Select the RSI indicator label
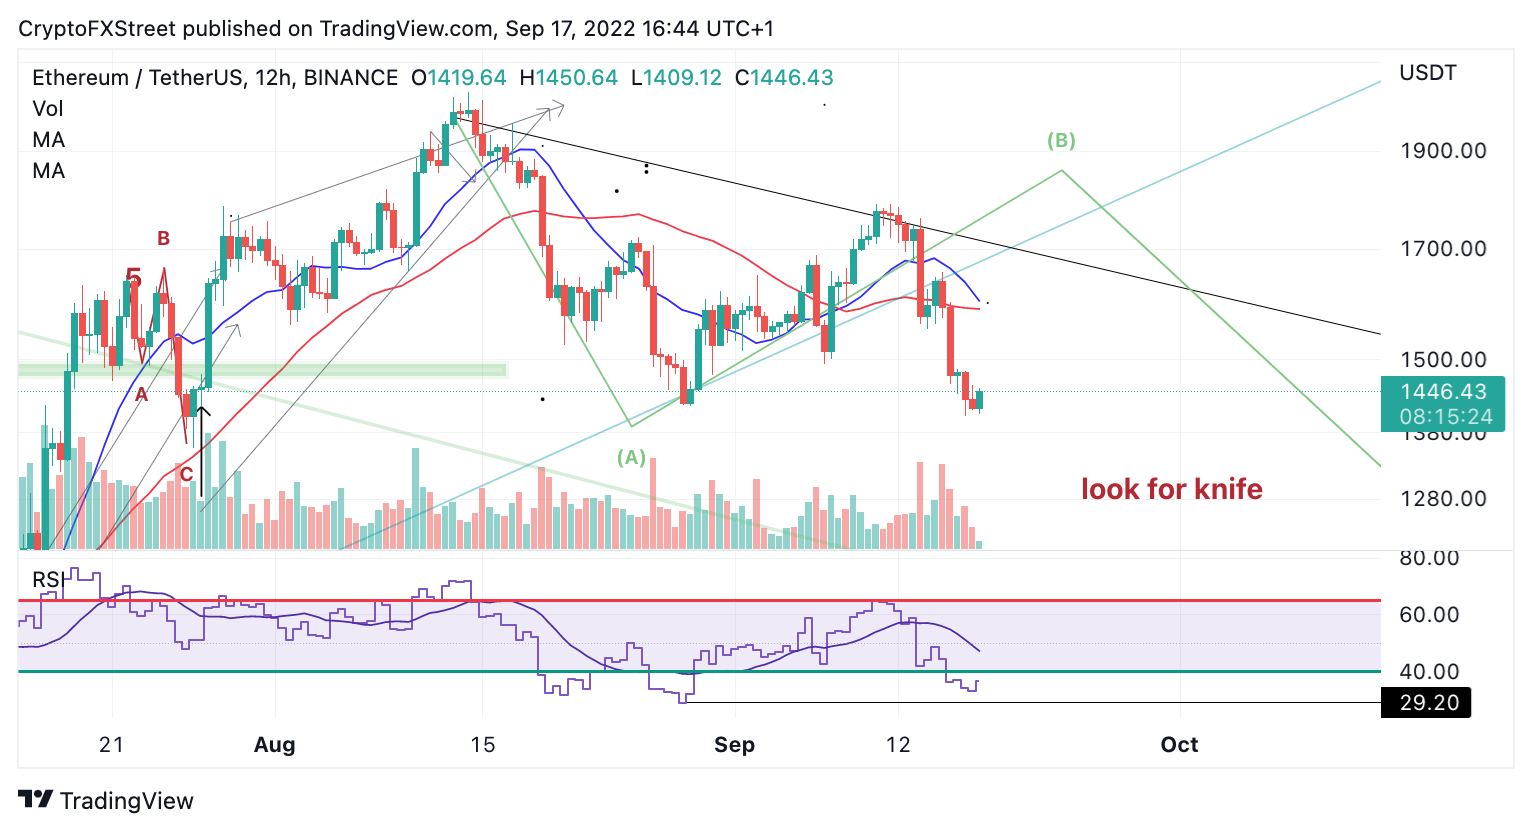Screen dimensions: 1532x831 point(47,580)
